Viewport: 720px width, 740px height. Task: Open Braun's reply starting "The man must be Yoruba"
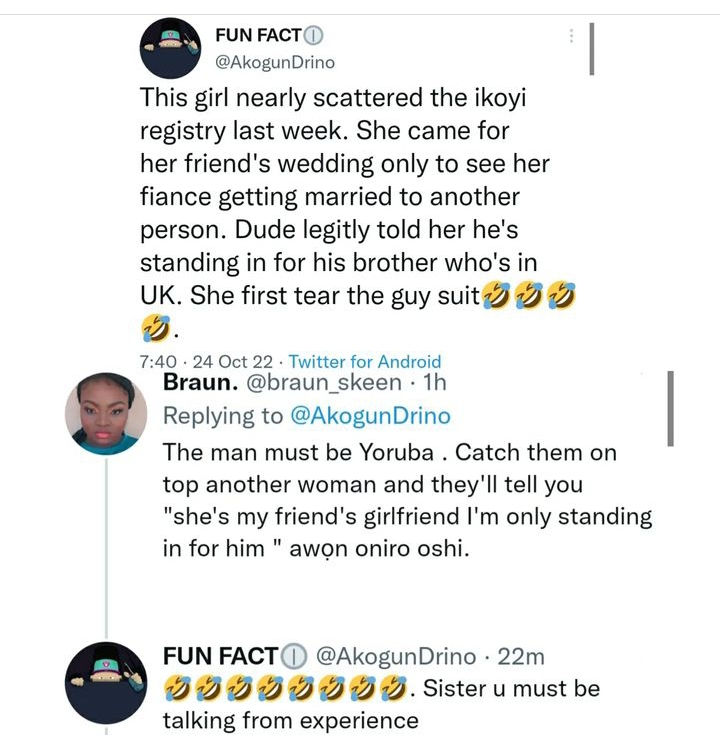click(400, 500)
